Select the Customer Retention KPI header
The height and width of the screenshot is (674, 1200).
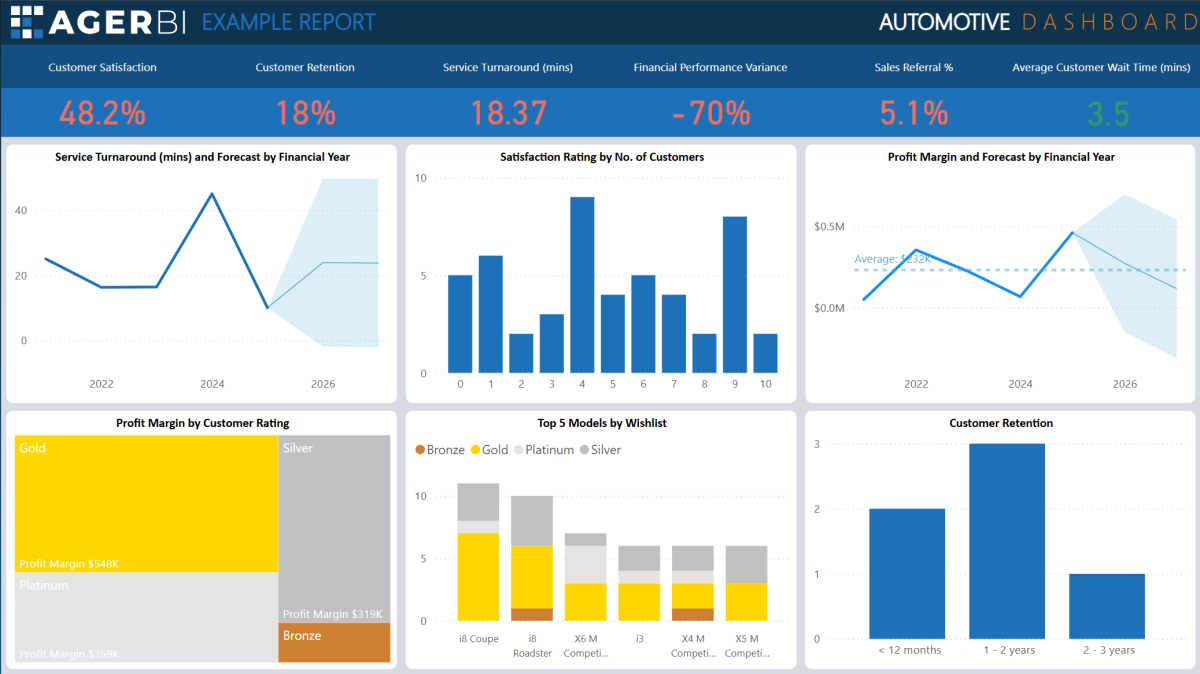tap(305, 67)
